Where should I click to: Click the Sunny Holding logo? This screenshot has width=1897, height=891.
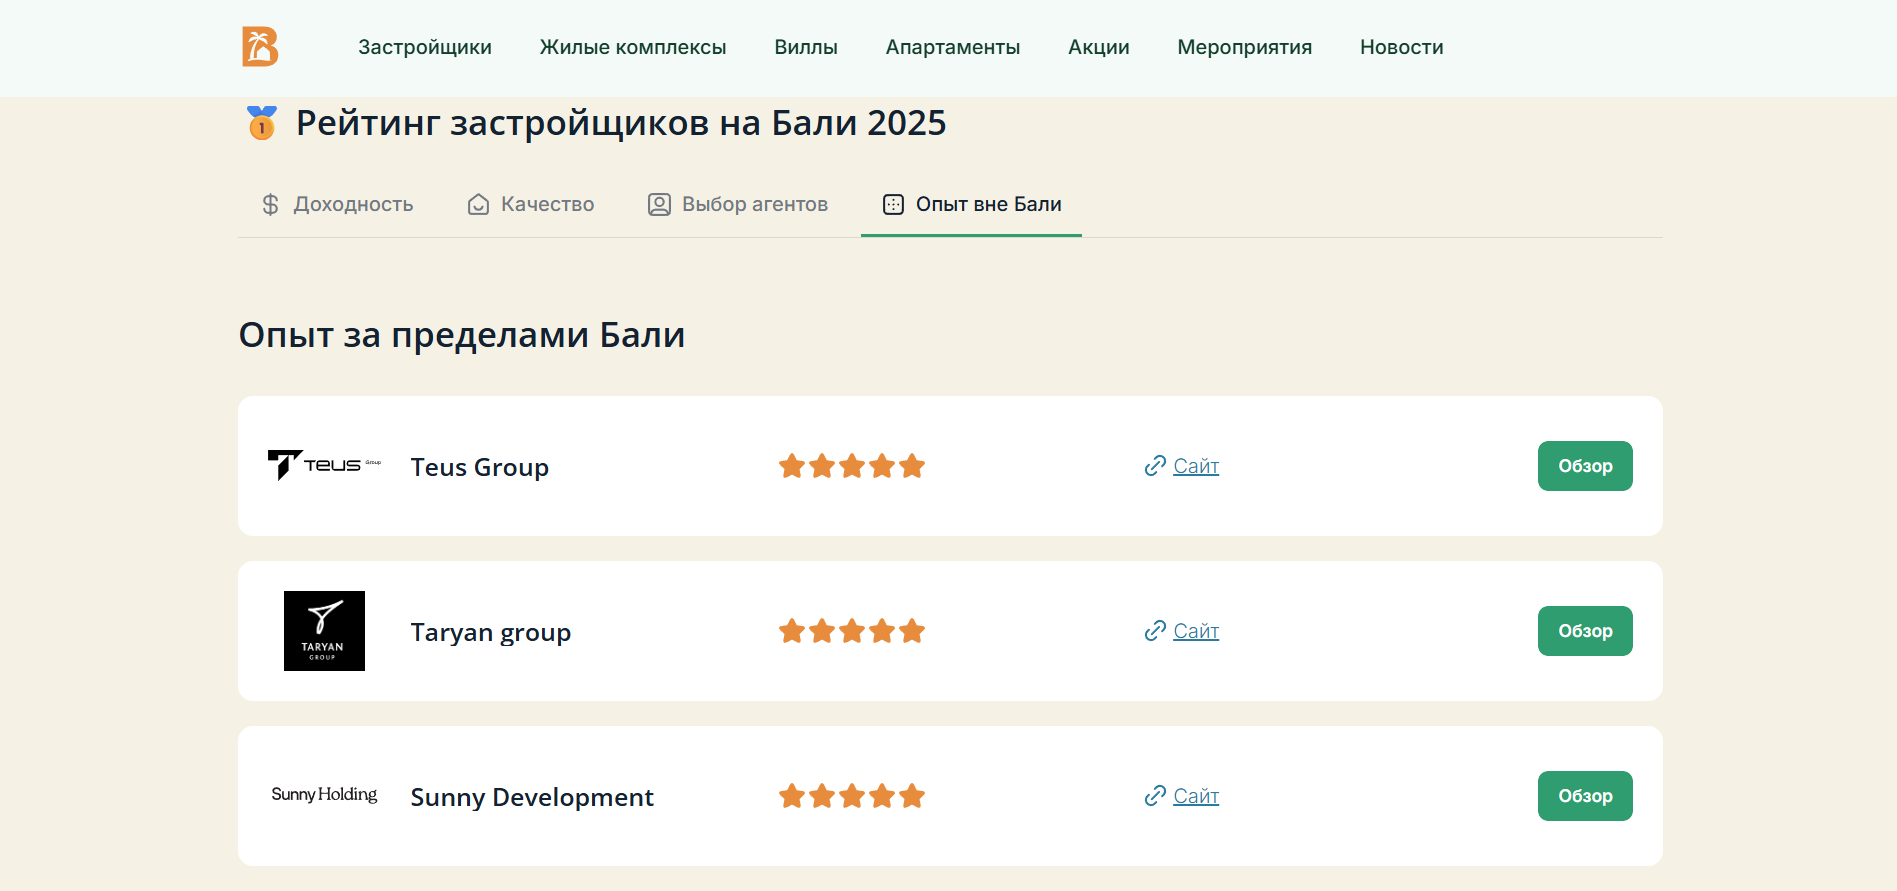click(324, 794)
